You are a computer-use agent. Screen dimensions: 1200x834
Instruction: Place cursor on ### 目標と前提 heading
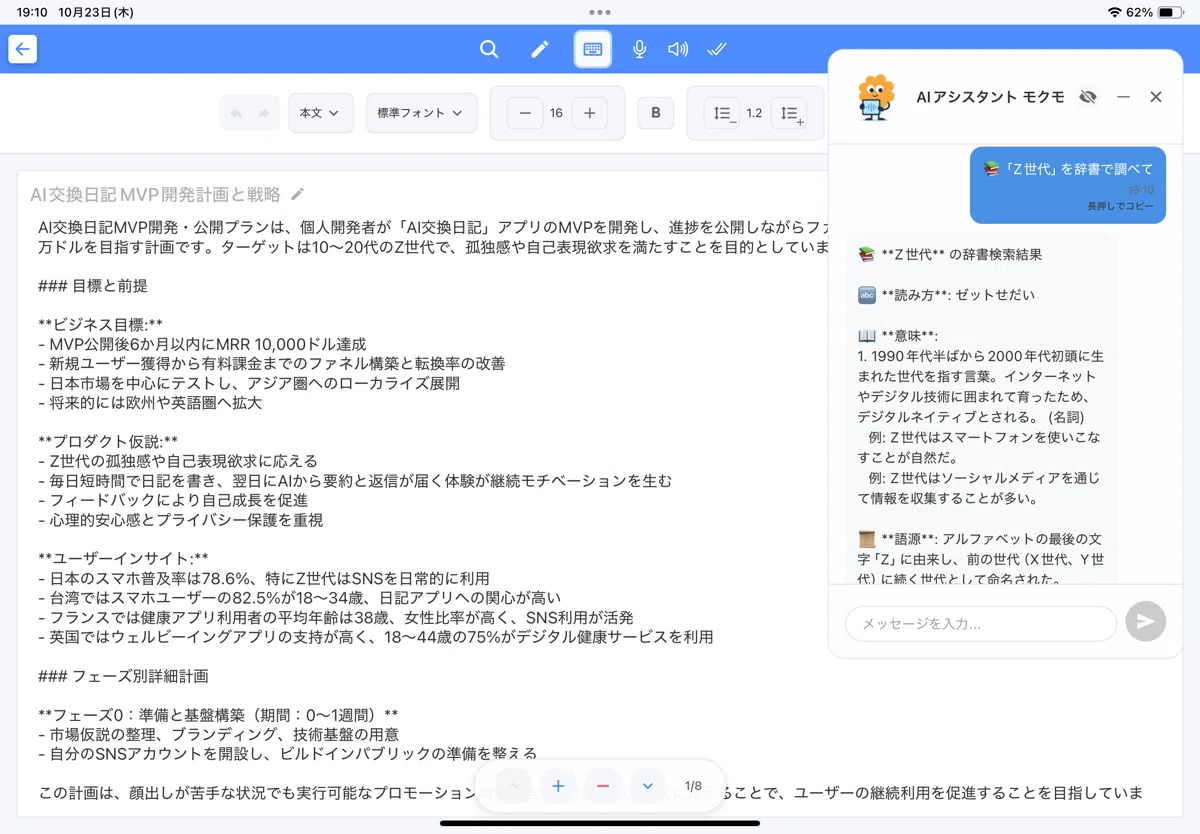point(92,286)
